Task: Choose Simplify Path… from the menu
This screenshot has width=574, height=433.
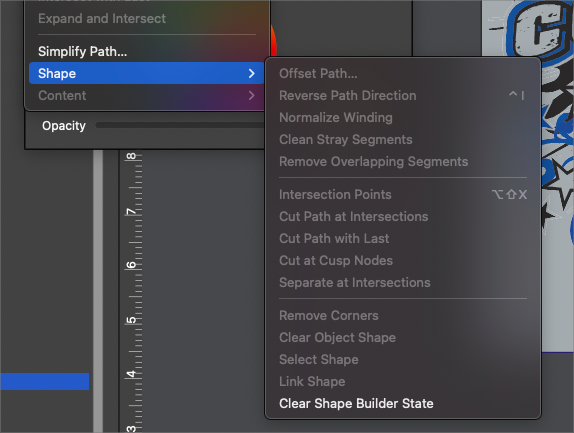Action: (82, 51)
